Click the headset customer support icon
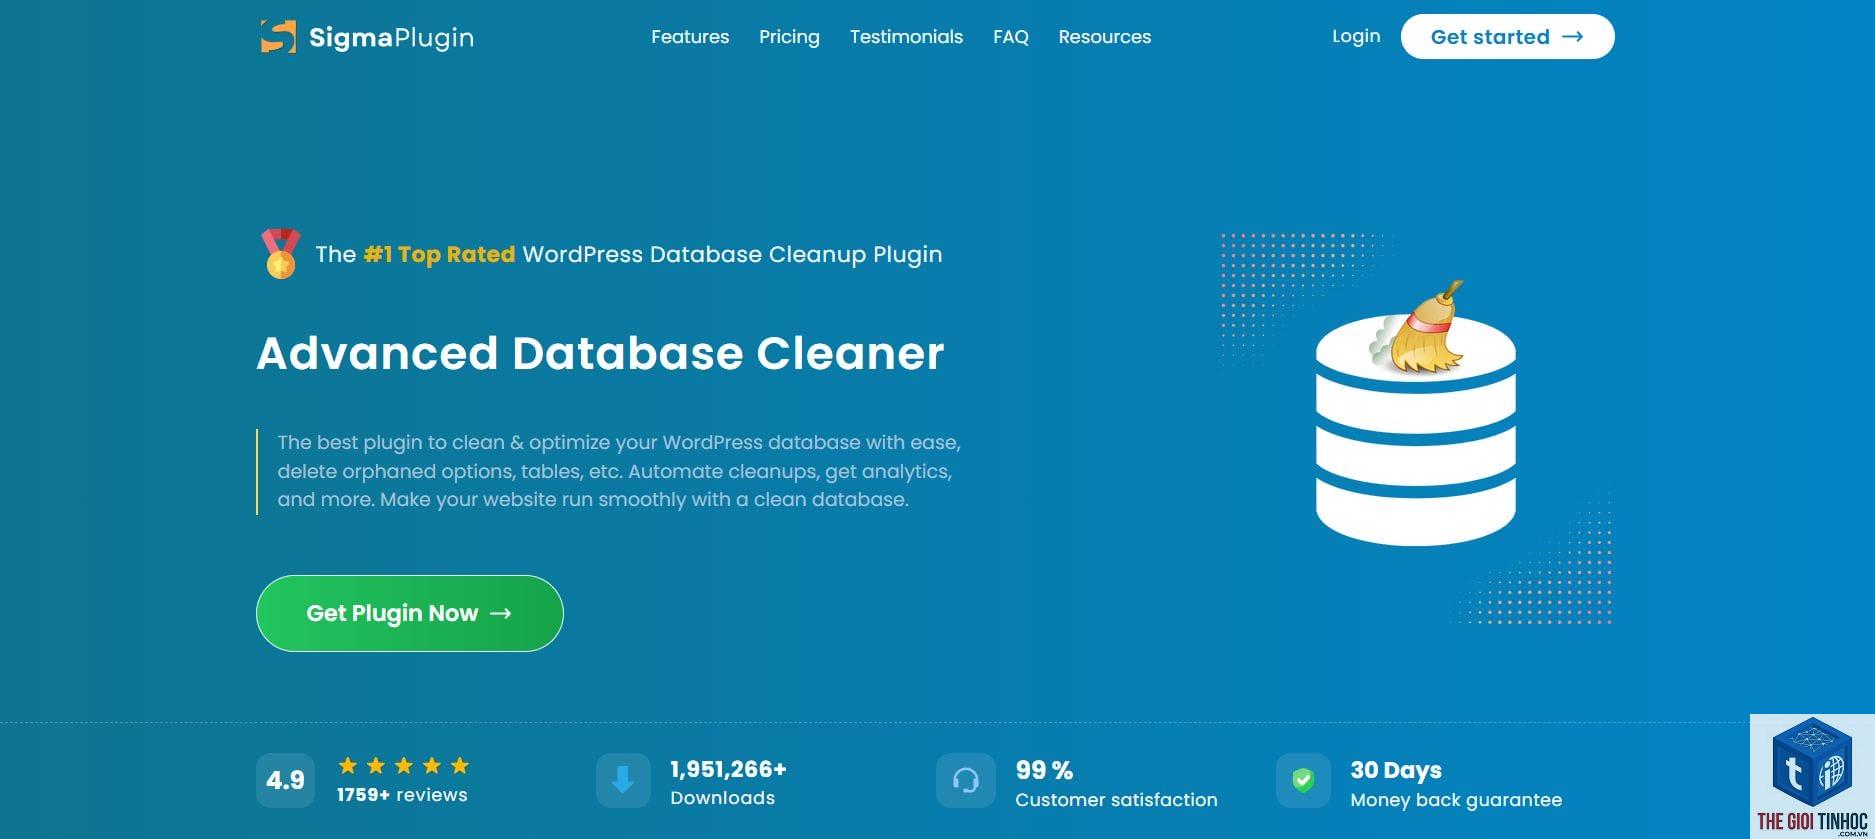This screenshot has height=839, width=1875. [965, 780]
